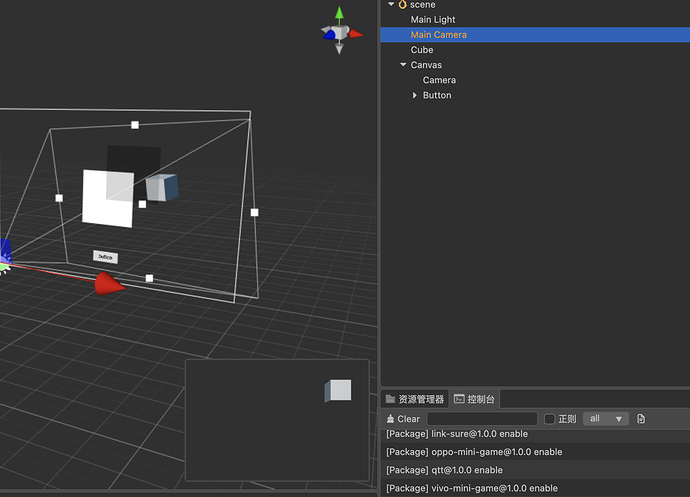Select the blue-sided cube in scene view
This screenshot has width=690, height=497.
[162, 188]
